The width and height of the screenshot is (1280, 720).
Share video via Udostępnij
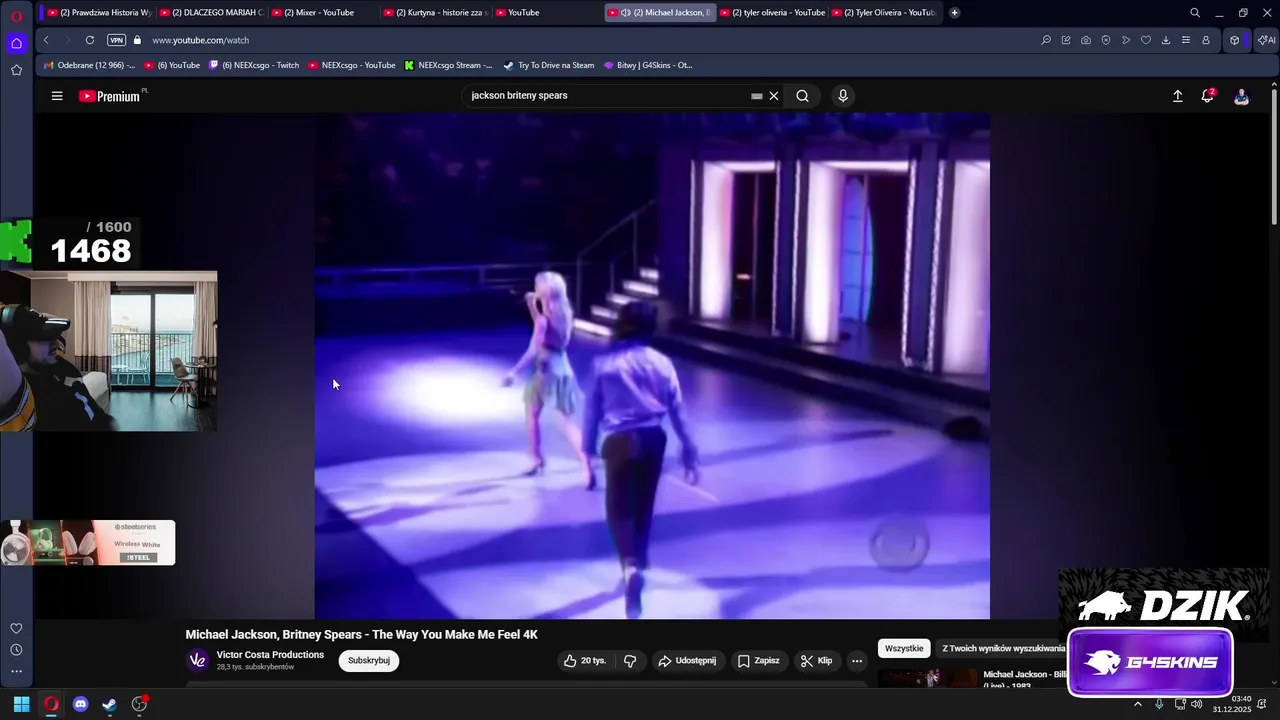(x=687, y=661)
